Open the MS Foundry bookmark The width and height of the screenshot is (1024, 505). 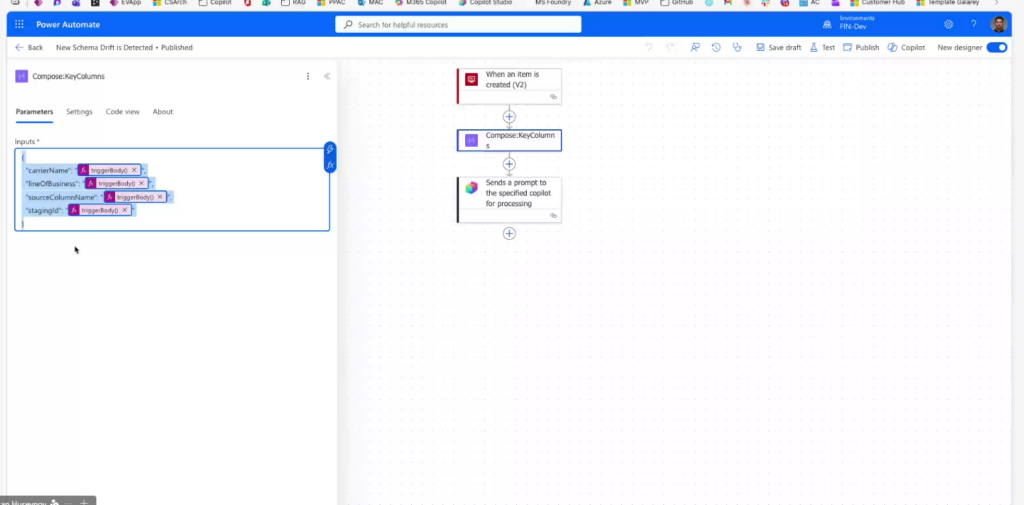(x=552, y=3)
